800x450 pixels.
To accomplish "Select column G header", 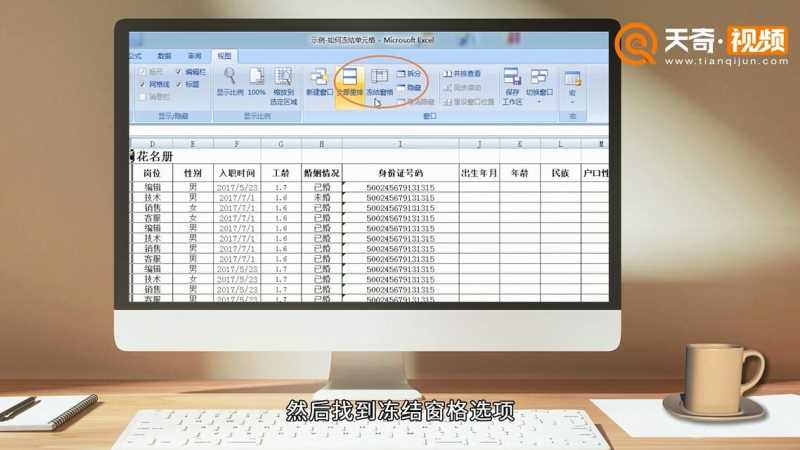I will point(281,144).
